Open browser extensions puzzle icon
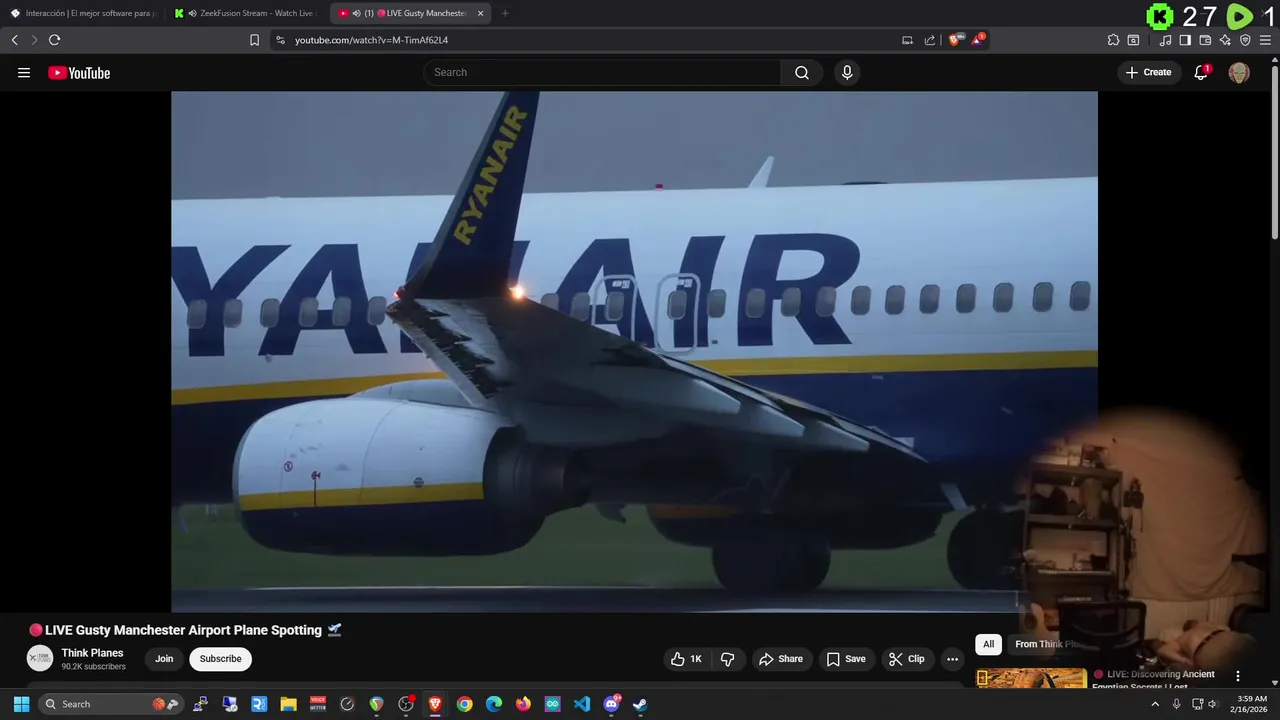This screenshot has width=1280, height=720. click(1113, 40)
